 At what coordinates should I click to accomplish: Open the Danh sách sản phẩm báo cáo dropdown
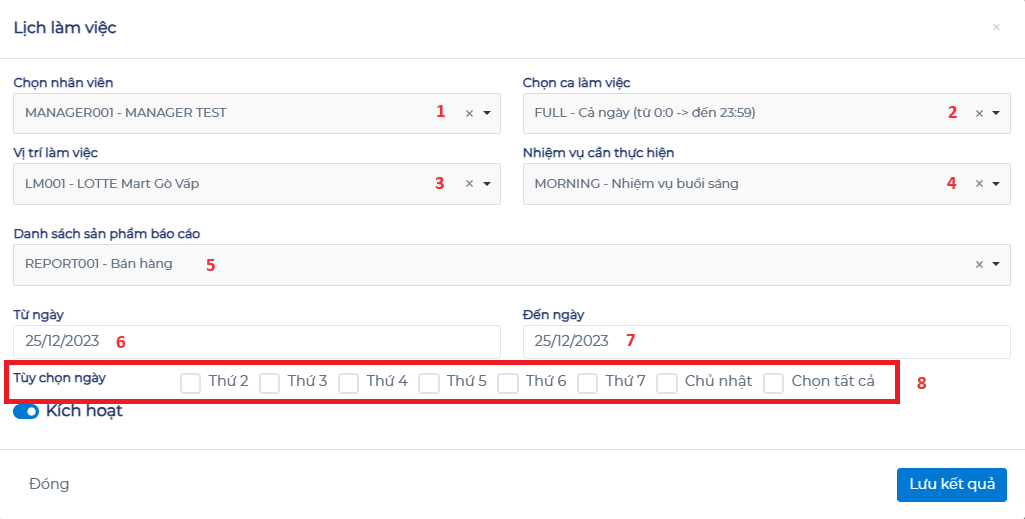996,264
